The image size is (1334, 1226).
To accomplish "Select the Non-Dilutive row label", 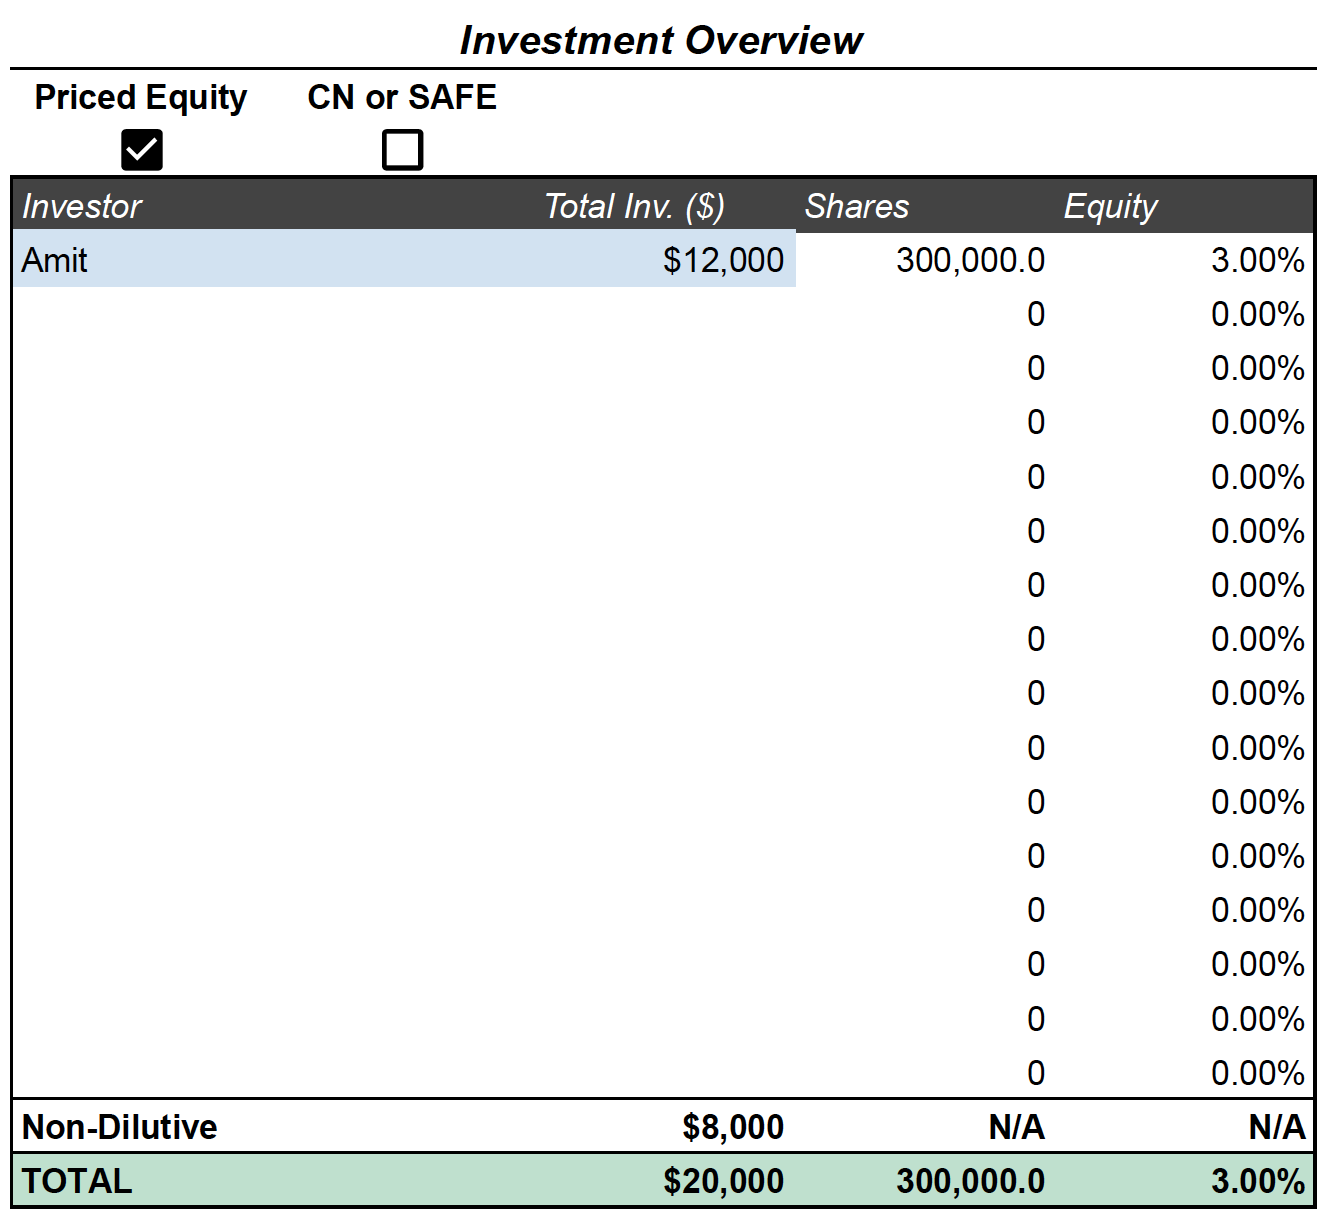I will 120,1127.
